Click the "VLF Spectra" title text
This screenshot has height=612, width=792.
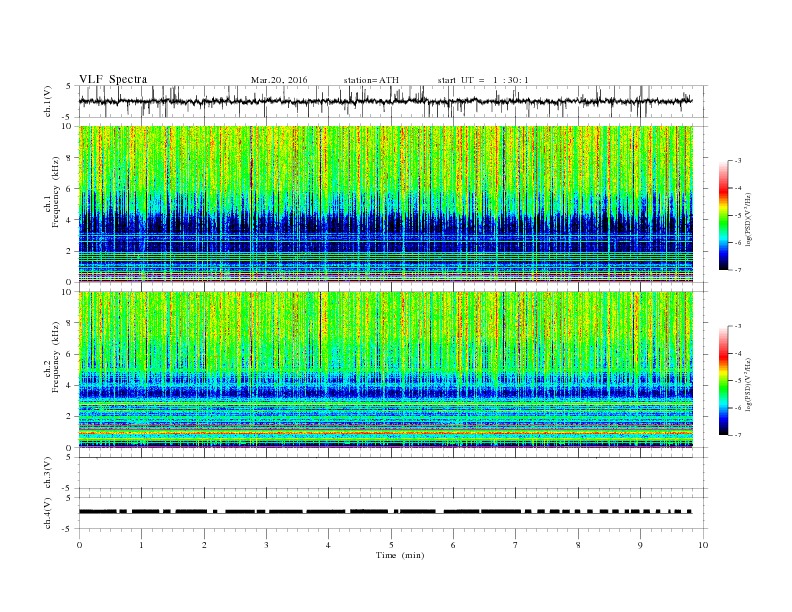tap(113, 79)
